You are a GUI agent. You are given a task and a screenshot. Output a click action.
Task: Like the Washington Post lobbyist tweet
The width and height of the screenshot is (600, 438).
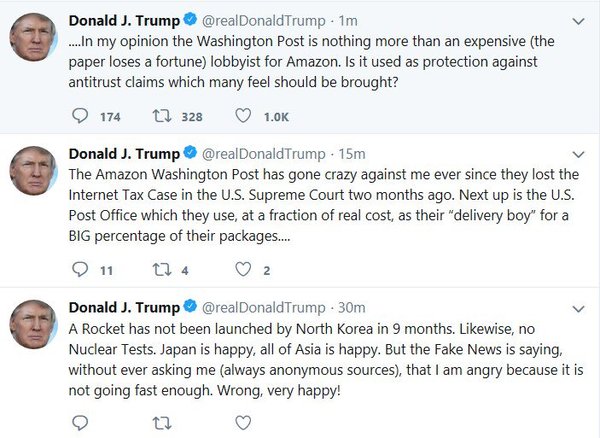[x=242, y=116]
